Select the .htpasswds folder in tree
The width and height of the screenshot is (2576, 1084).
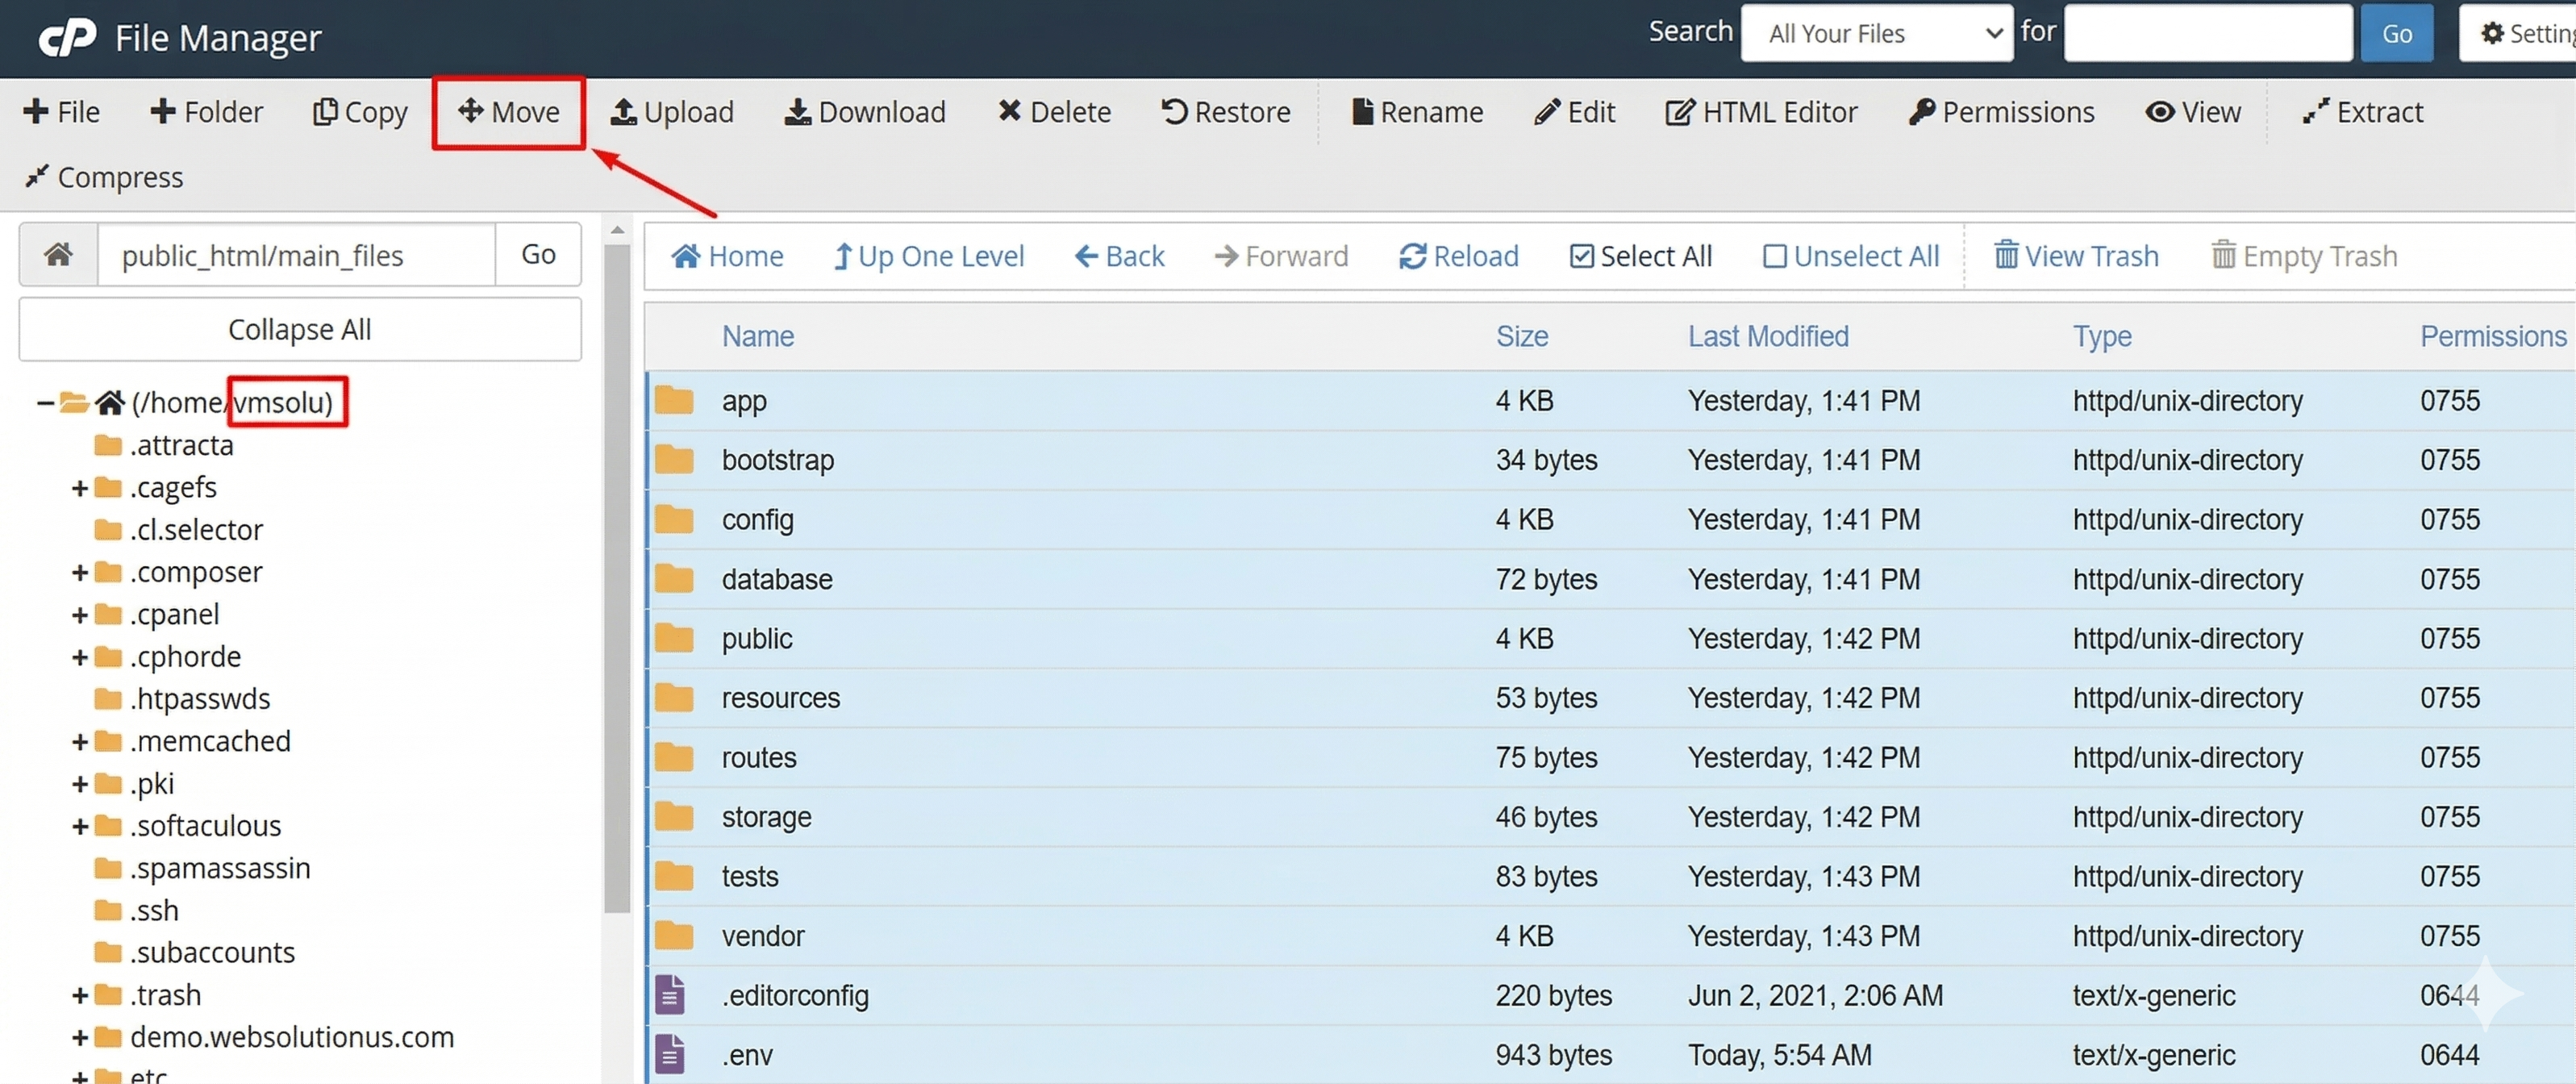tap(182, 699)
